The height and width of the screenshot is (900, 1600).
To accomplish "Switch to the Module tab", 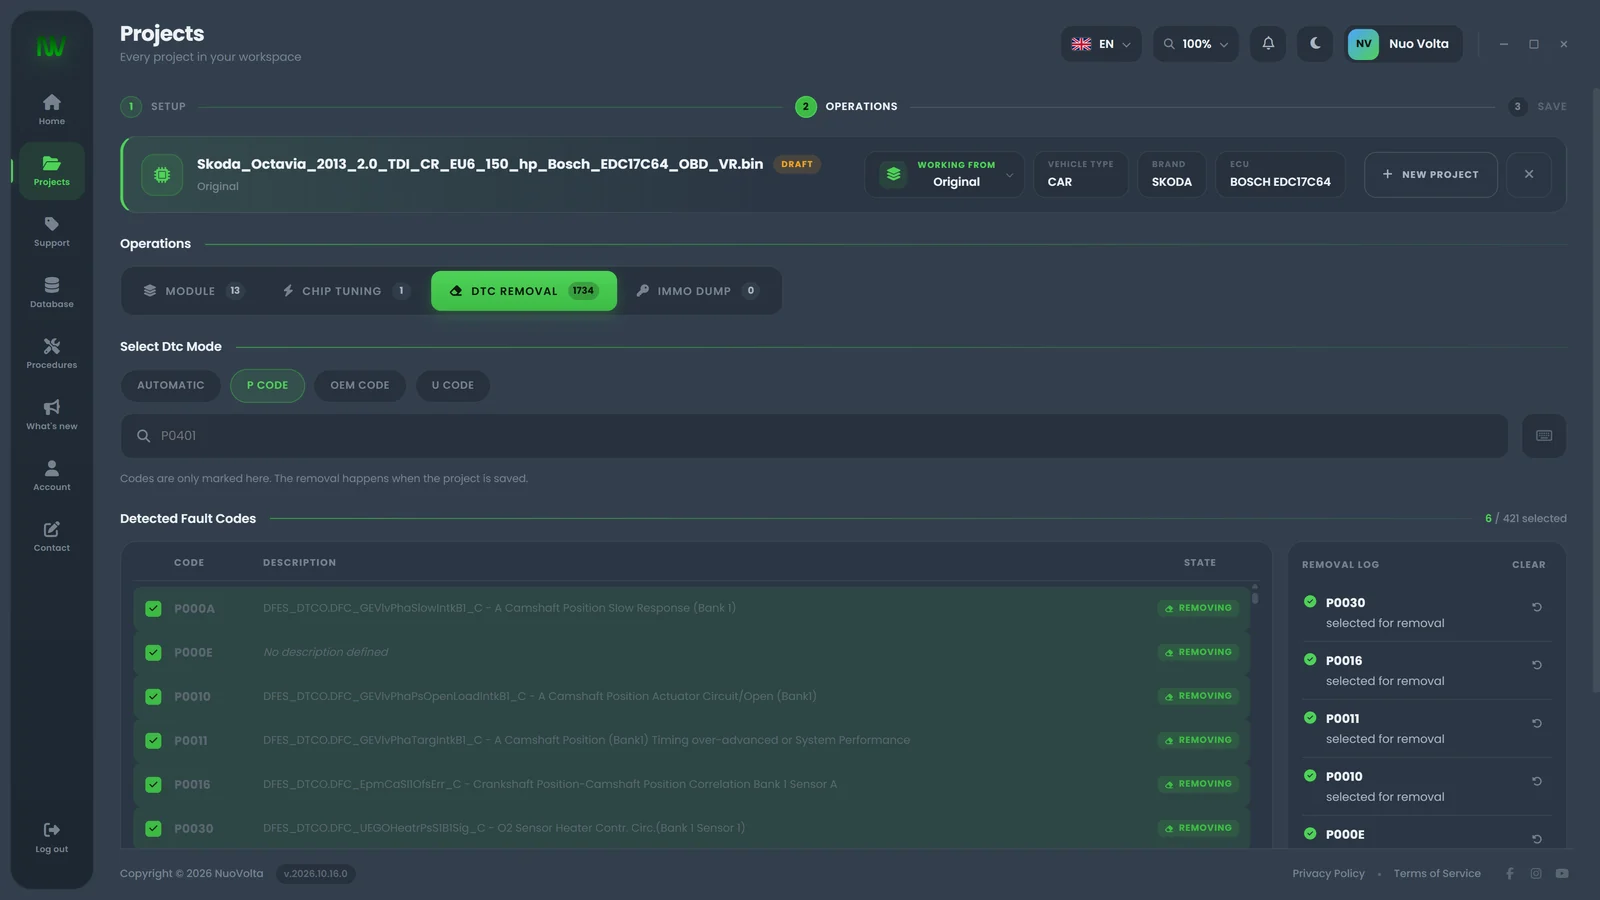I will (x=193, y=291).
